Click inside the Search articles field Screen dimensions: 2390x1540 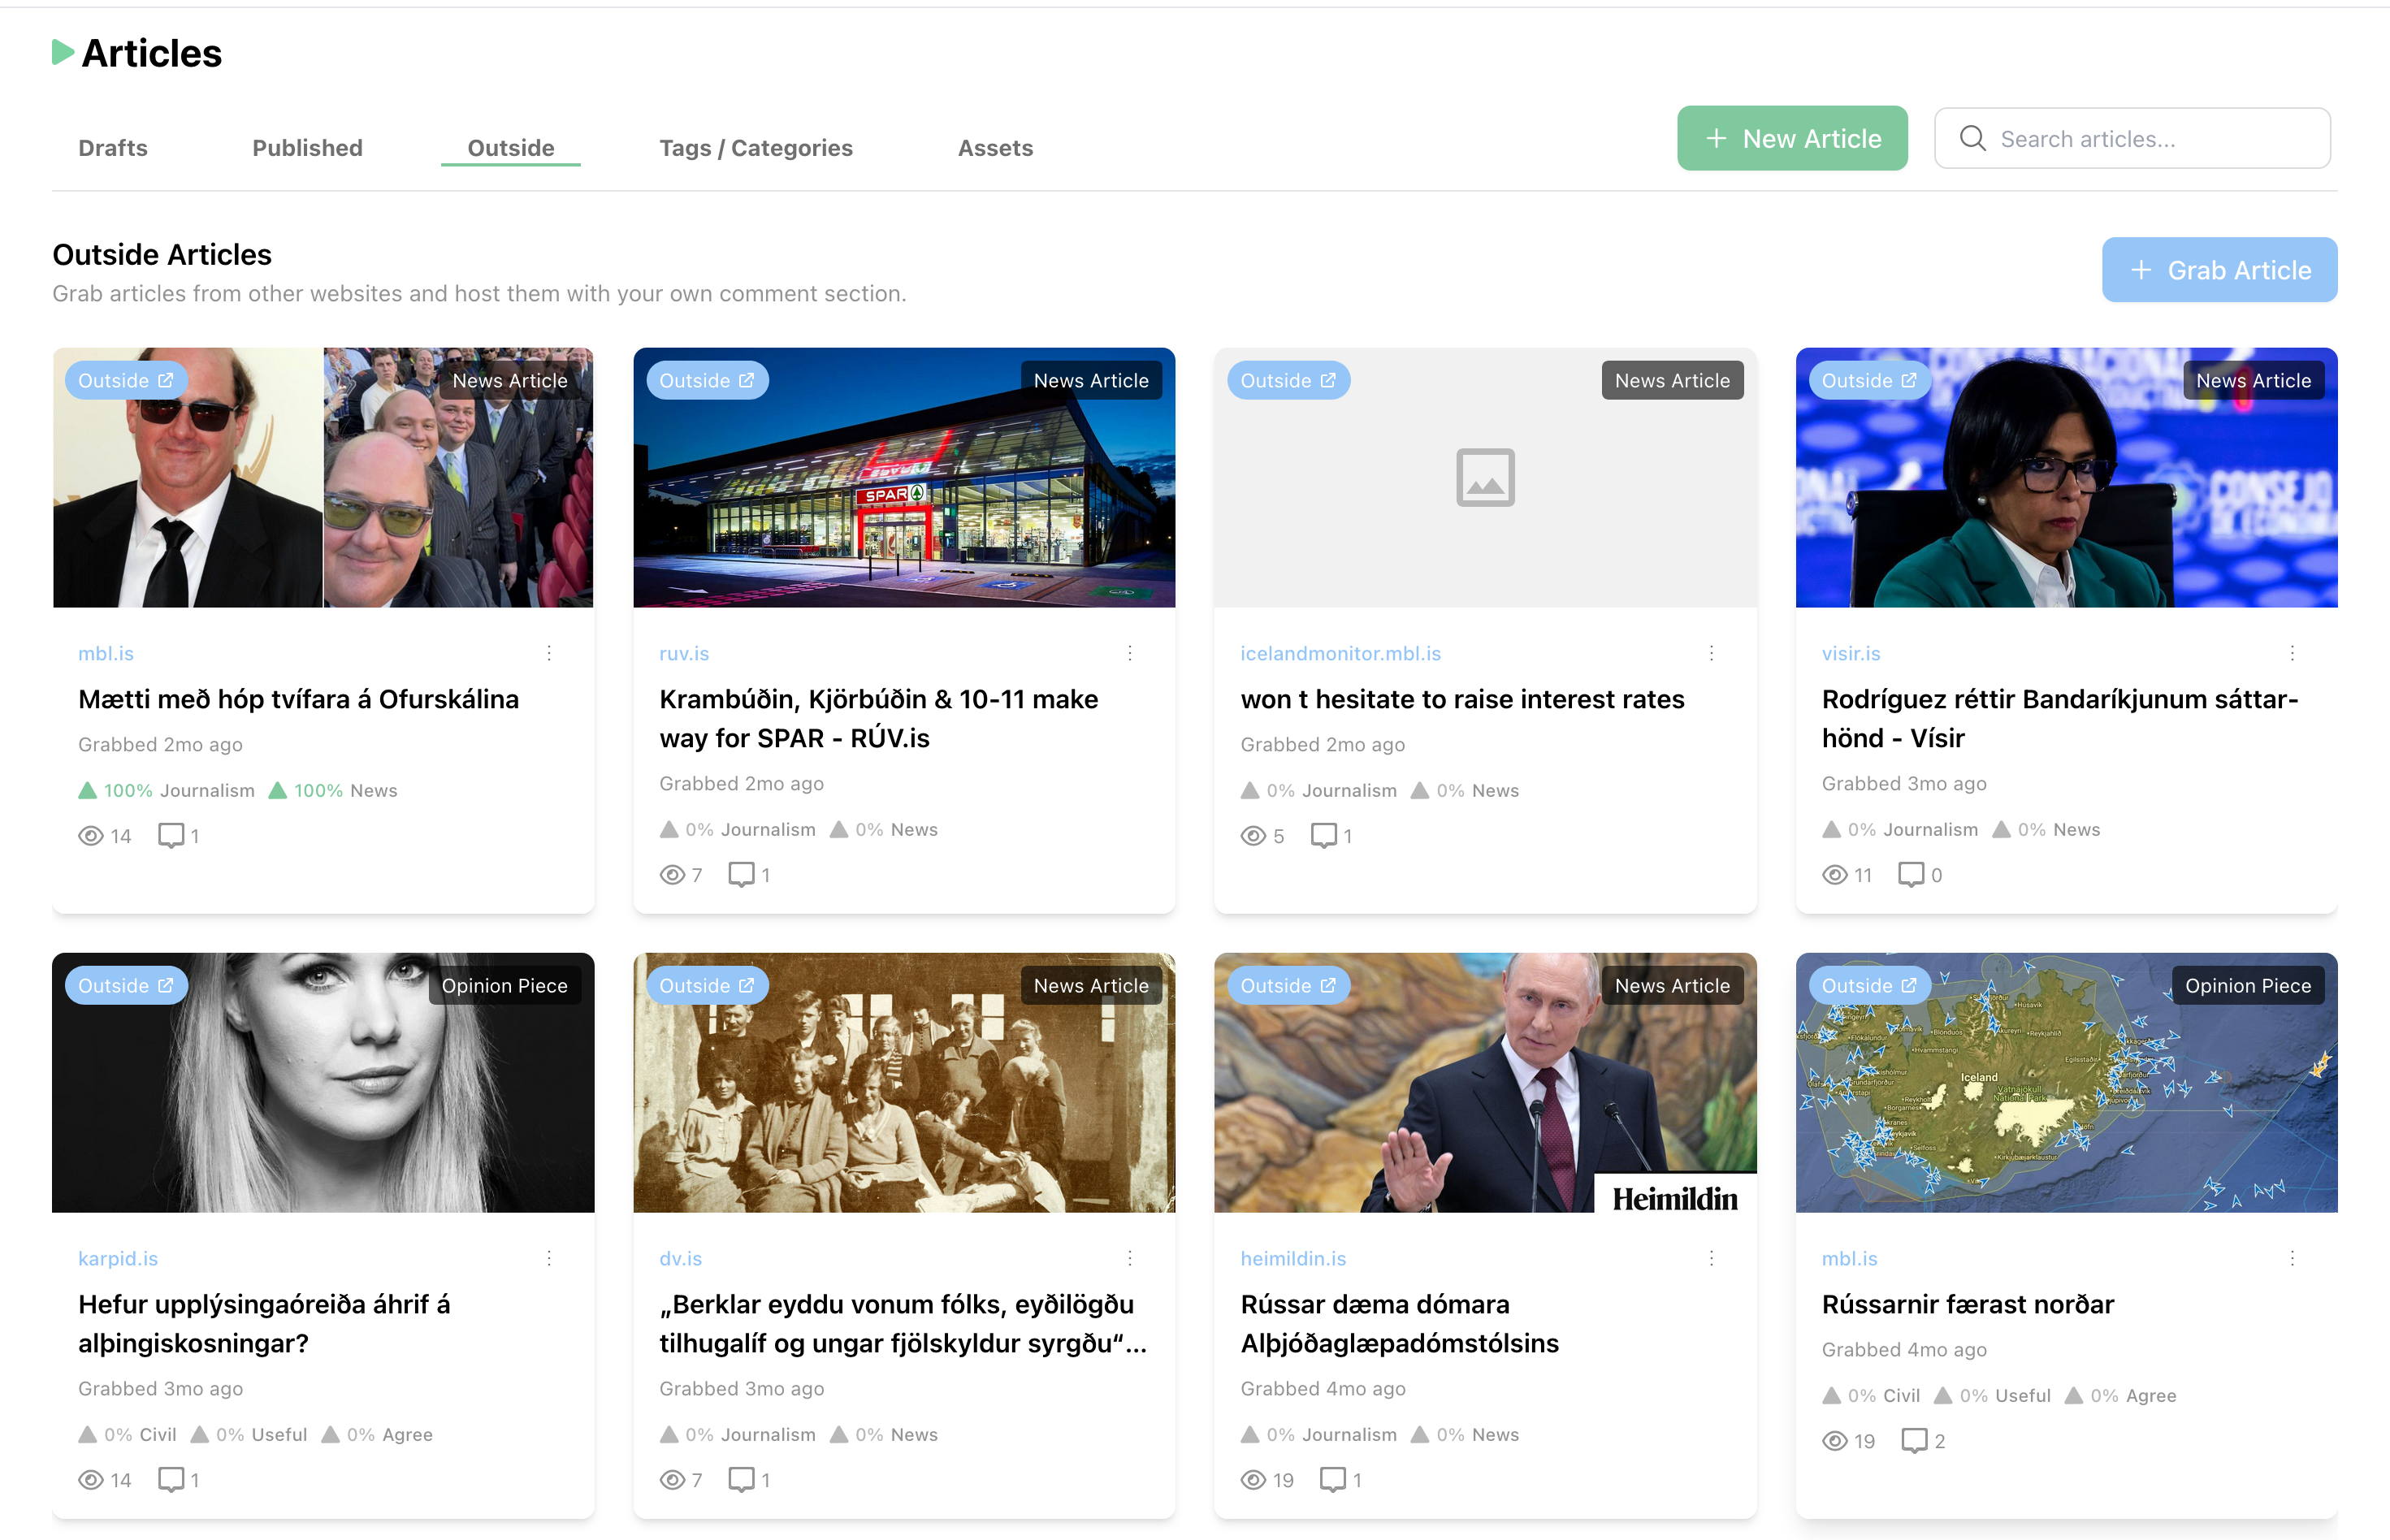coord(2130,138)
